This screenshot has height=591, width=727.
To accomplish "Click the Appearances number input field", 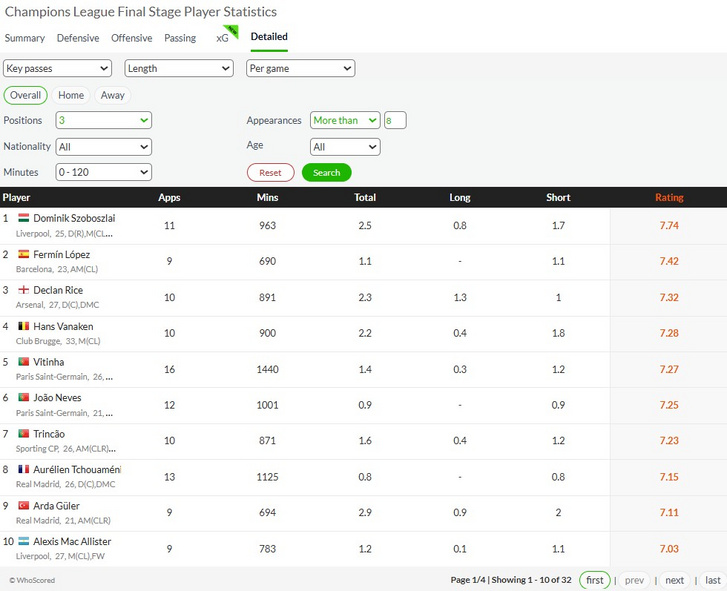I will click(395, 121).
